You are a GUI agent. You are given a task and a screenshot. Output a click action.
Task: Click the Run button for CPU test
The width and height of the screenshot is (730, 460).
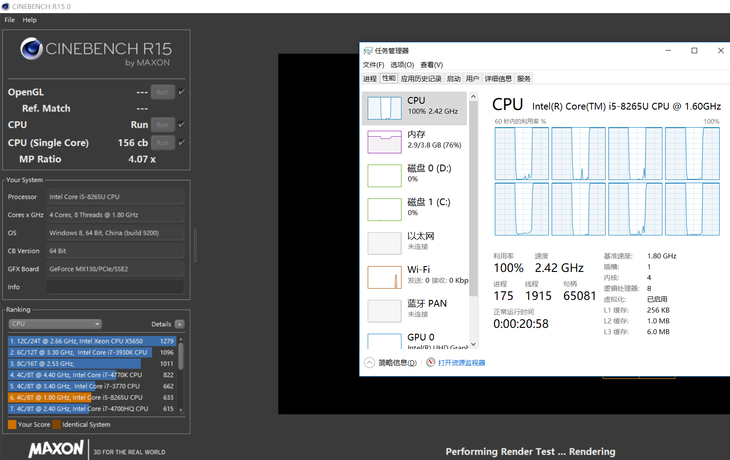click(162, 124)
